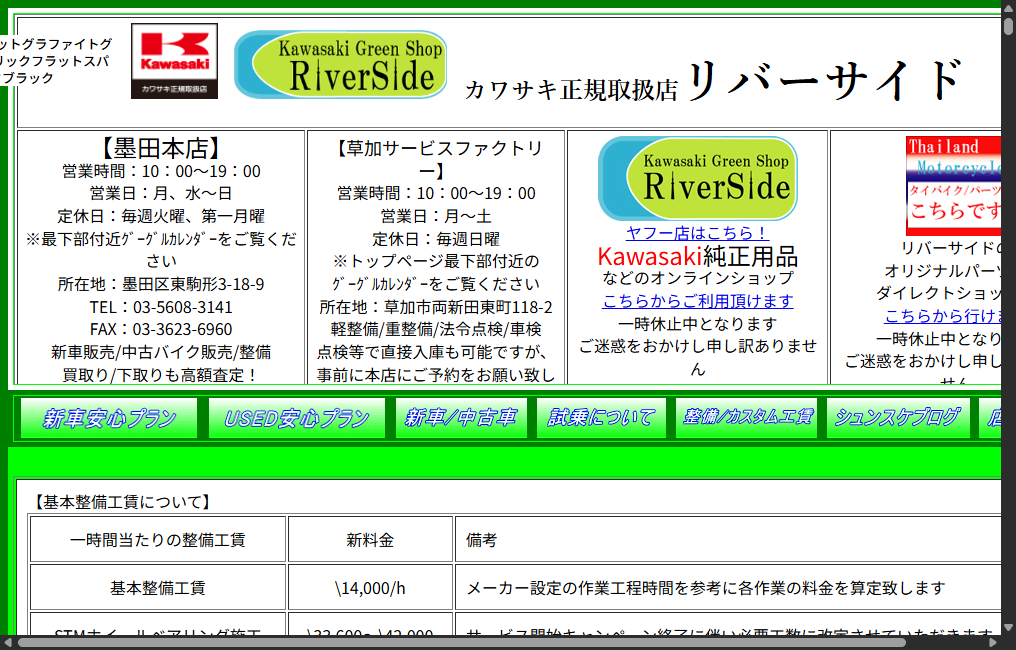Open the Thailand Motorcycle parts banner
Viewport: 1016px width, 650px height.
coord(954,185)
